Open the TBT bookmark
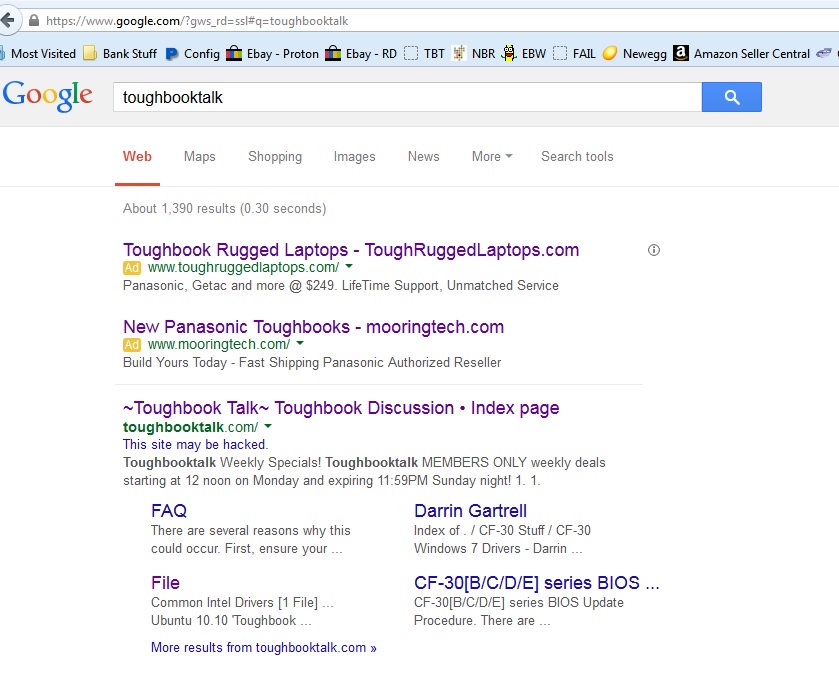Screen dimensions: 839x674 tap(424, 53)
